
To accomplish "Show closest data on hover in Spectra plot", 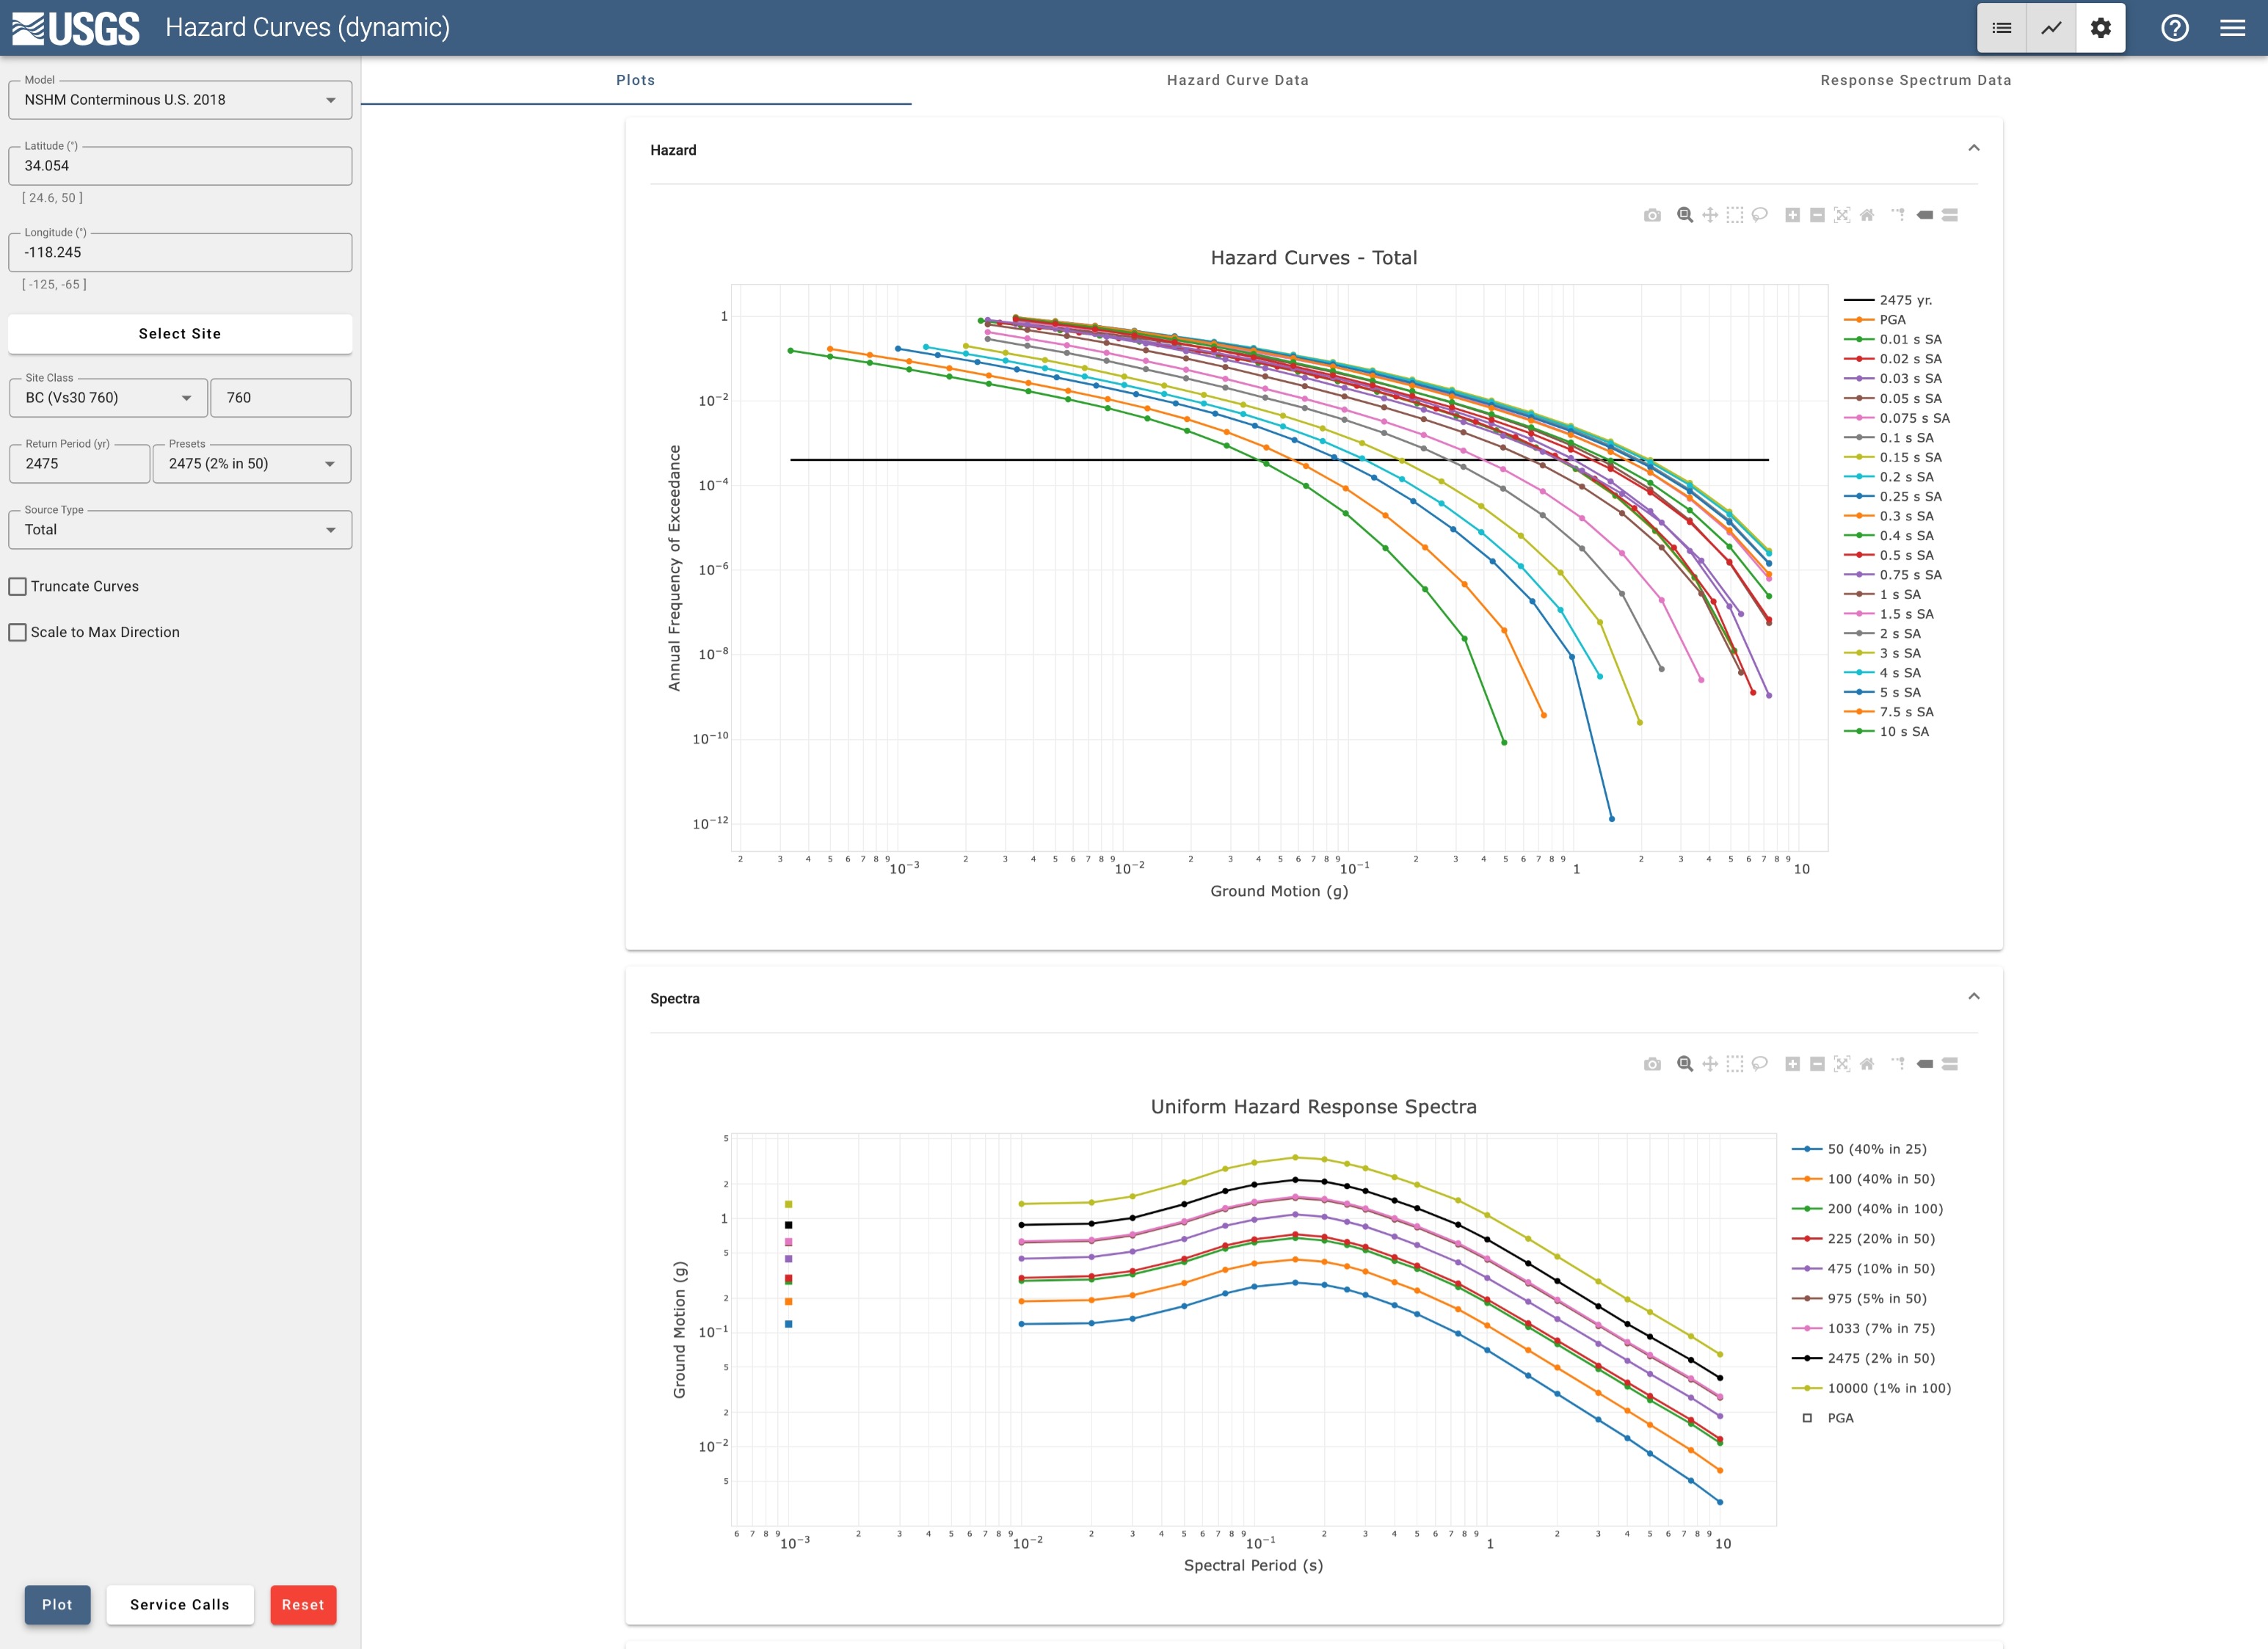I will pos(1924,1064).
